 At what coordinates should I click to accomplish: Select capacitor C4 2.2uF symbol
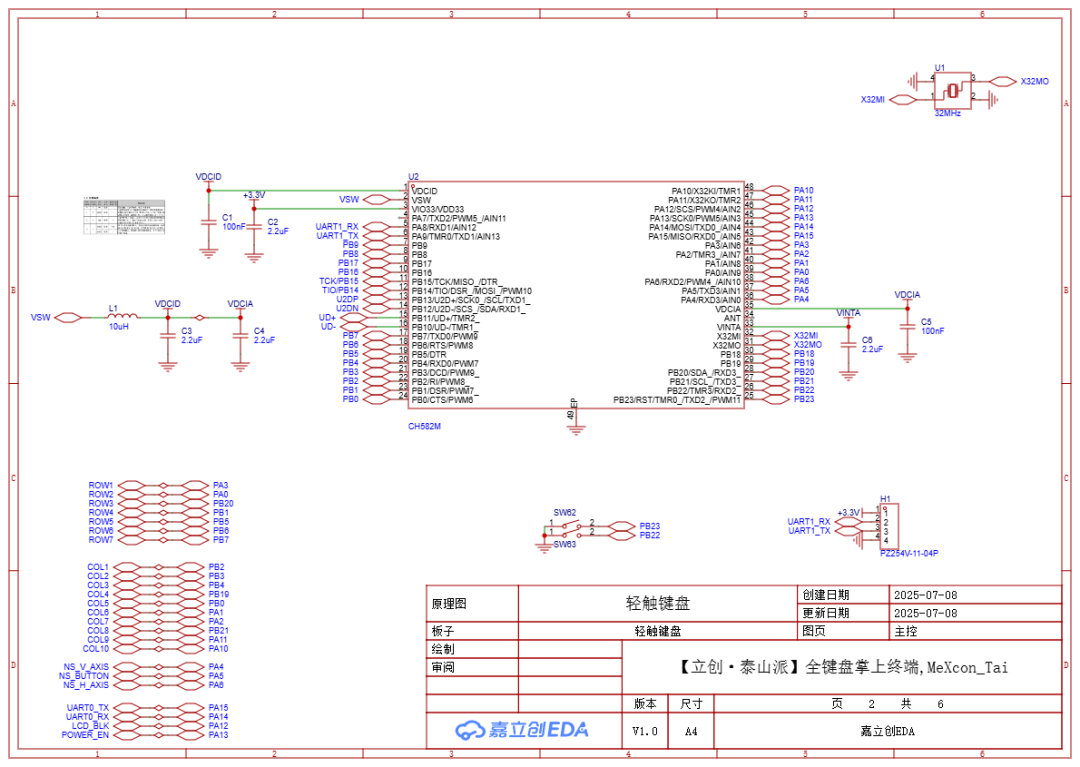click(x=239, y=335)
